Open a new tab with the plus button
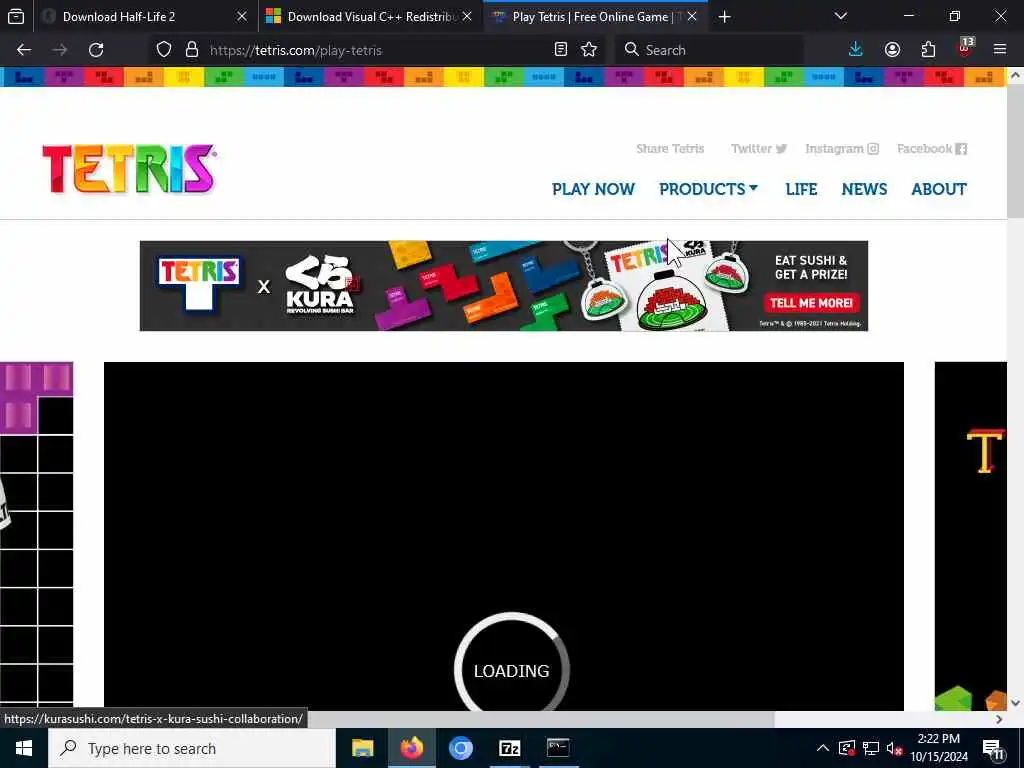 click(724, 16)
